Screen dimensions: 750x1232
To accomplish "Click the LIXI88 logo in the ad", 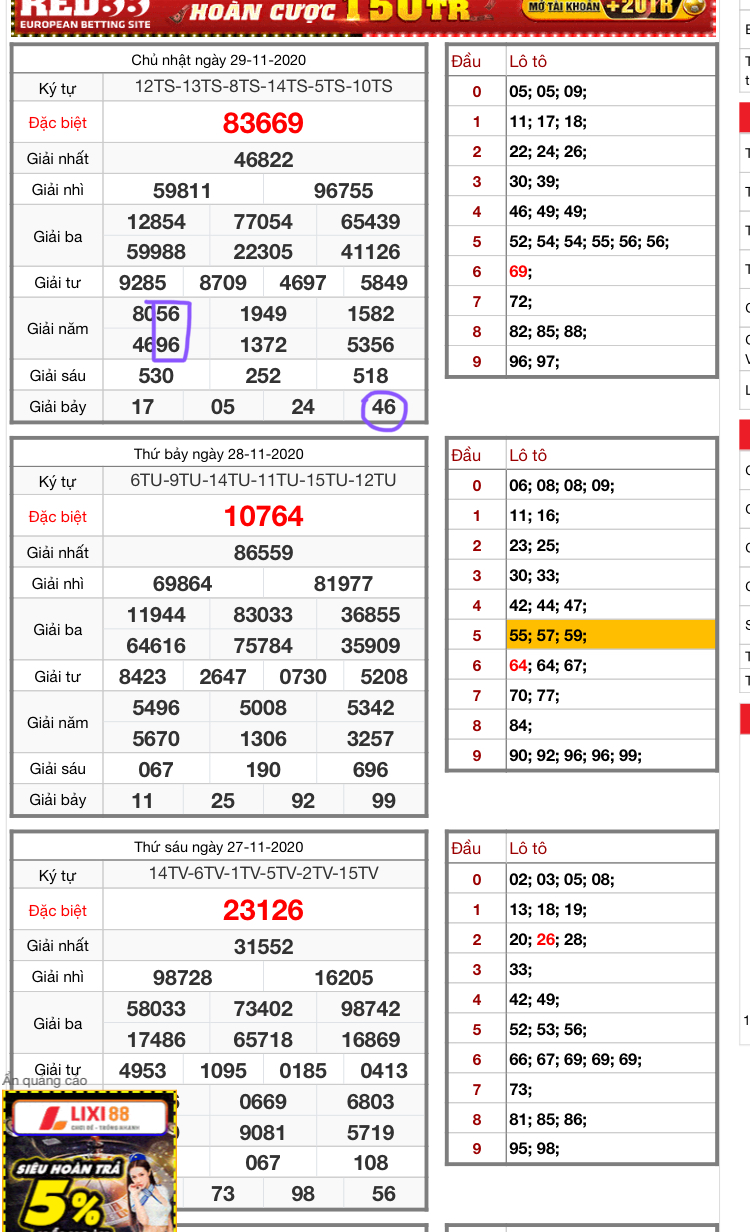I will click(x=89, y=1117).
